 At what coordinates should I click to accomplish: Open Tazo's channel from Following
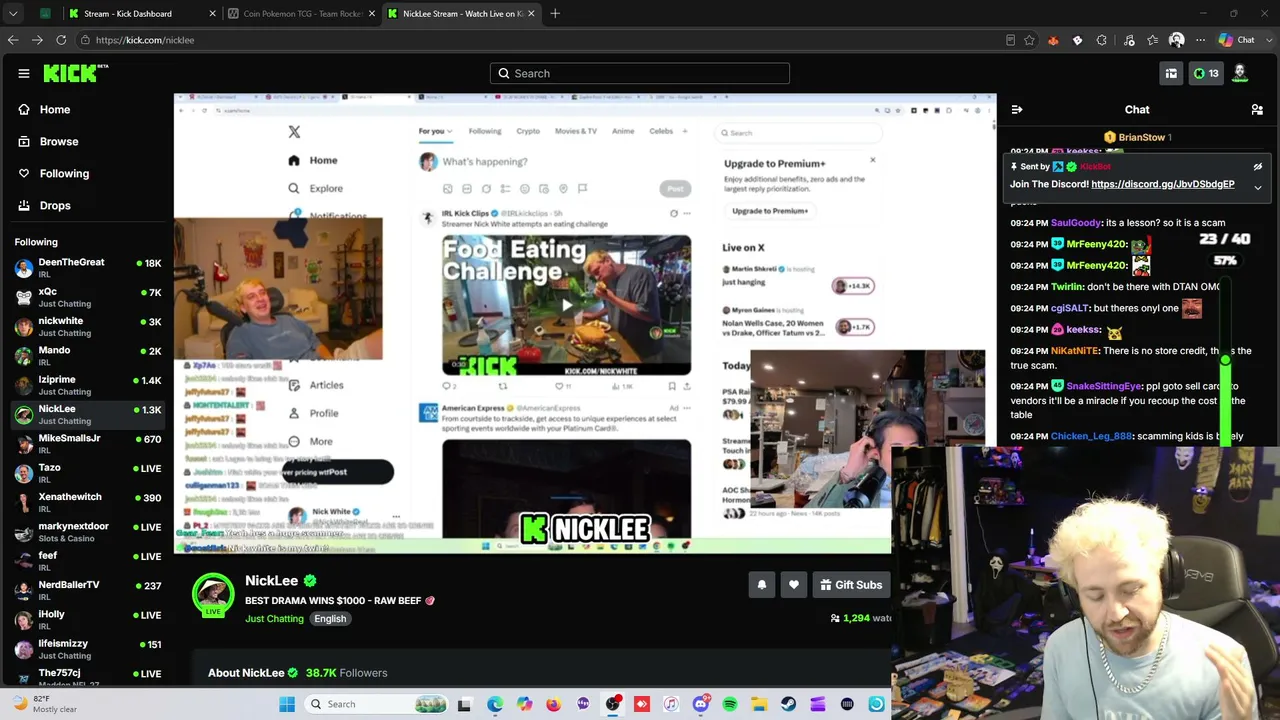click(x=88, y=473)
